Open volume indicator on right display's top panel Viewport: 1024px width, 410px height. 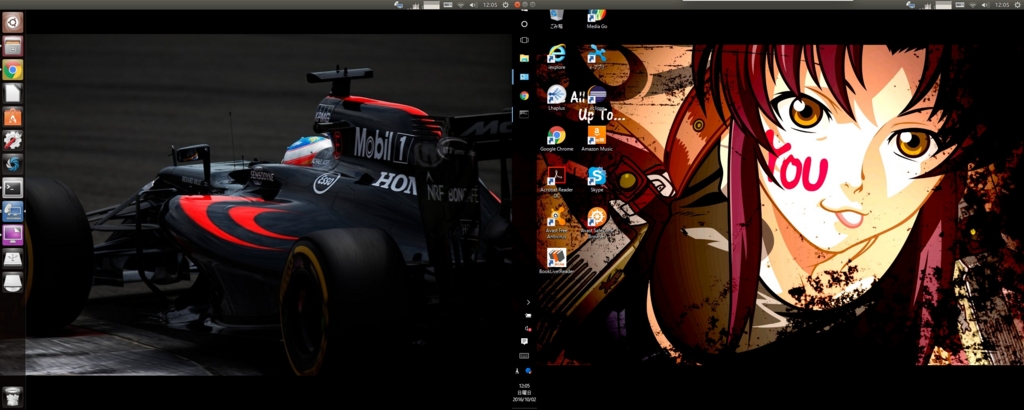[985, 5]
